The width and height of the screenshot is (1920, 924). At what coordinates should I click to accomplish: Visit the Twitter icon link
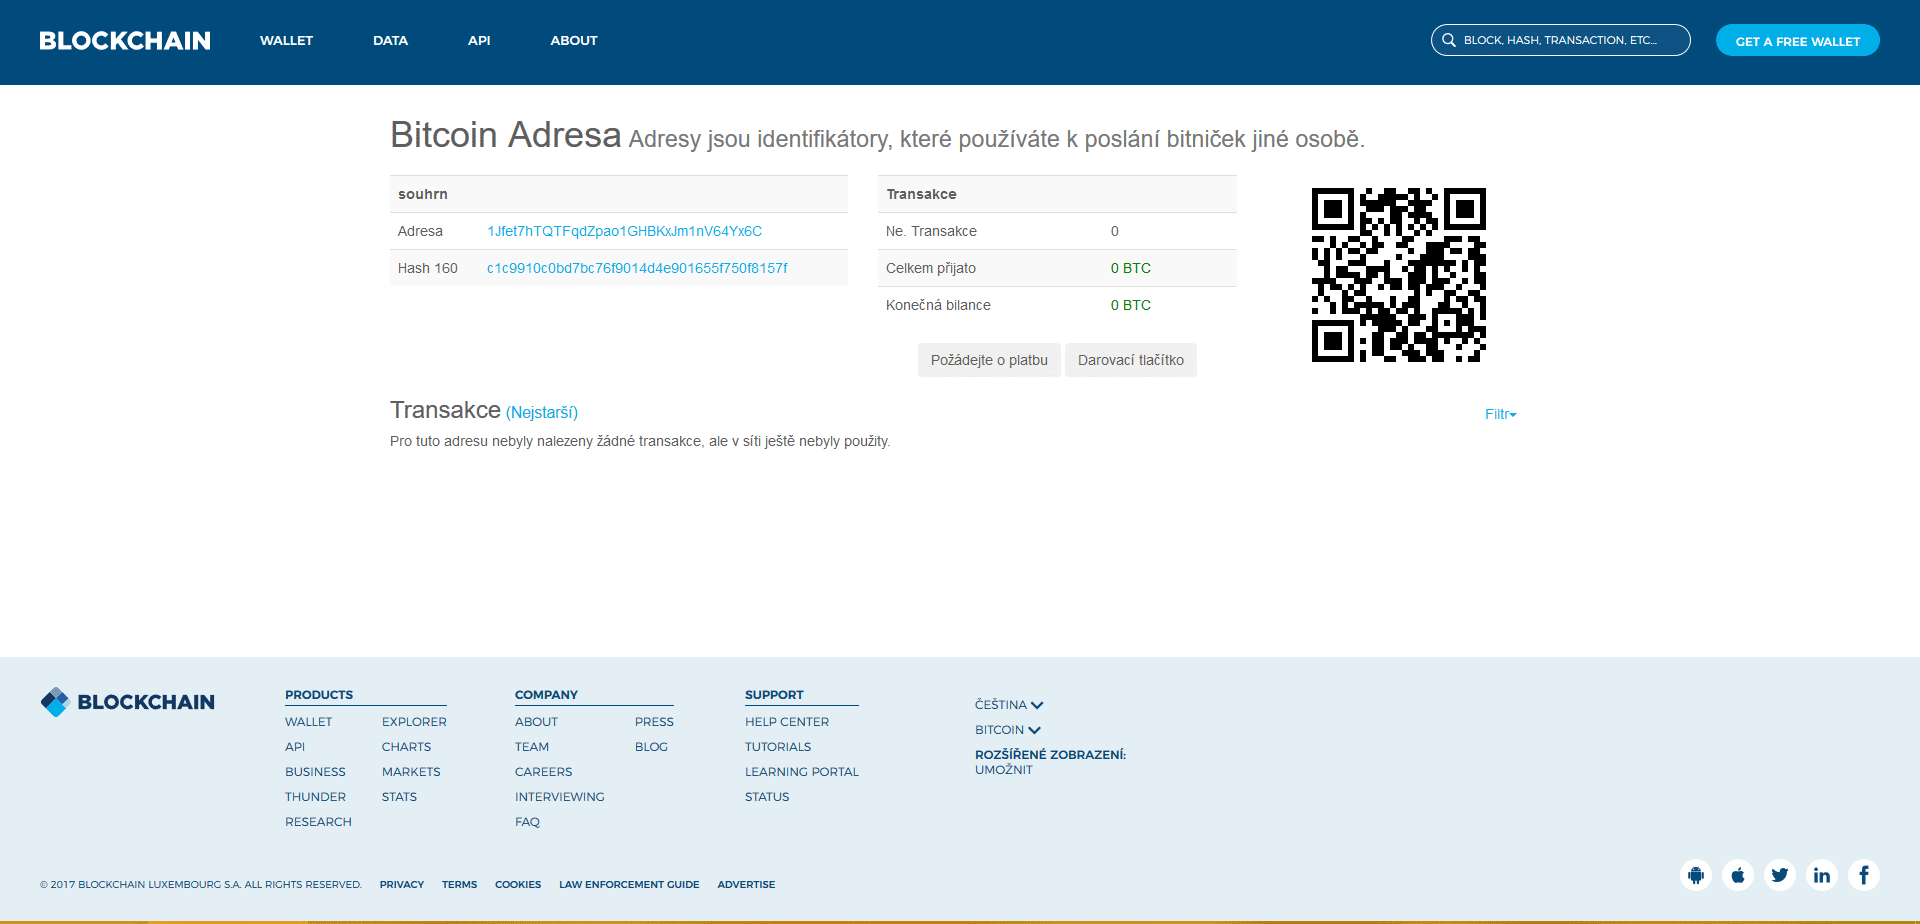click(x=1780, y=876)
